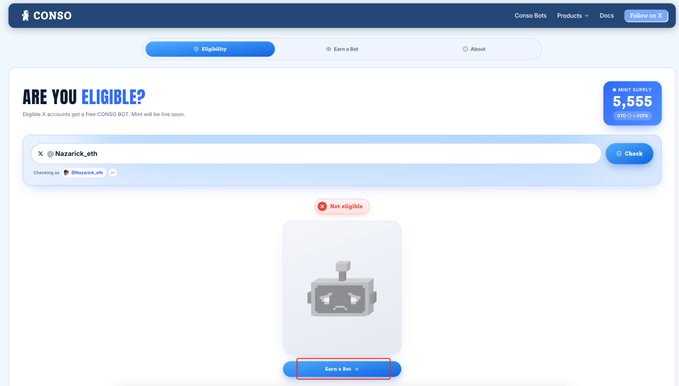Click the Follow on X button

tap(646, 16)
